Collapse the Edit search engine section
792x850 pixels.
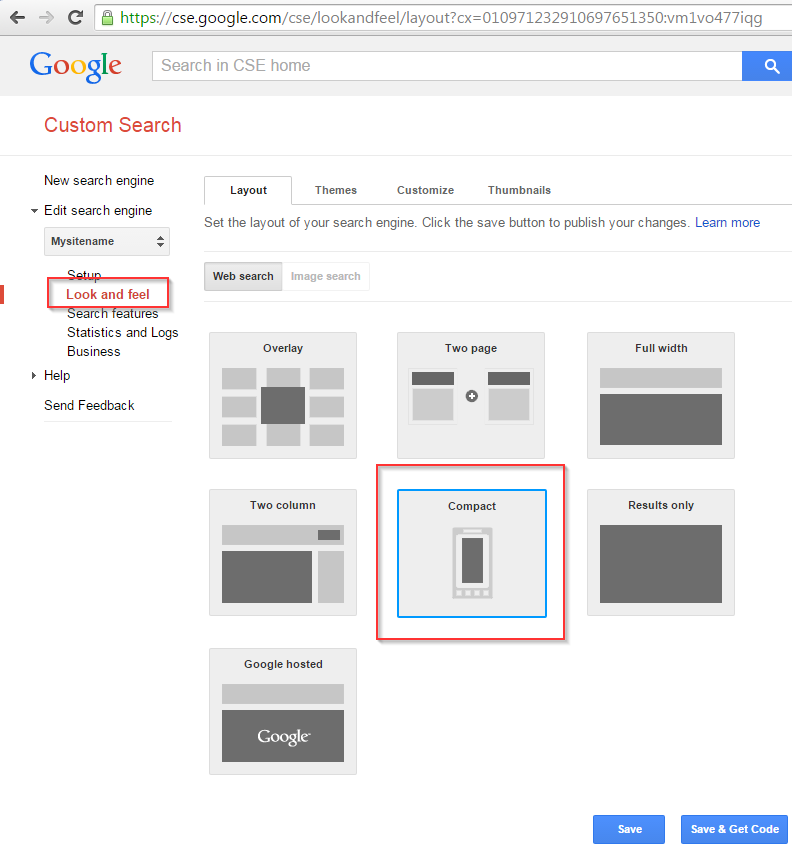tap(34, 210)
